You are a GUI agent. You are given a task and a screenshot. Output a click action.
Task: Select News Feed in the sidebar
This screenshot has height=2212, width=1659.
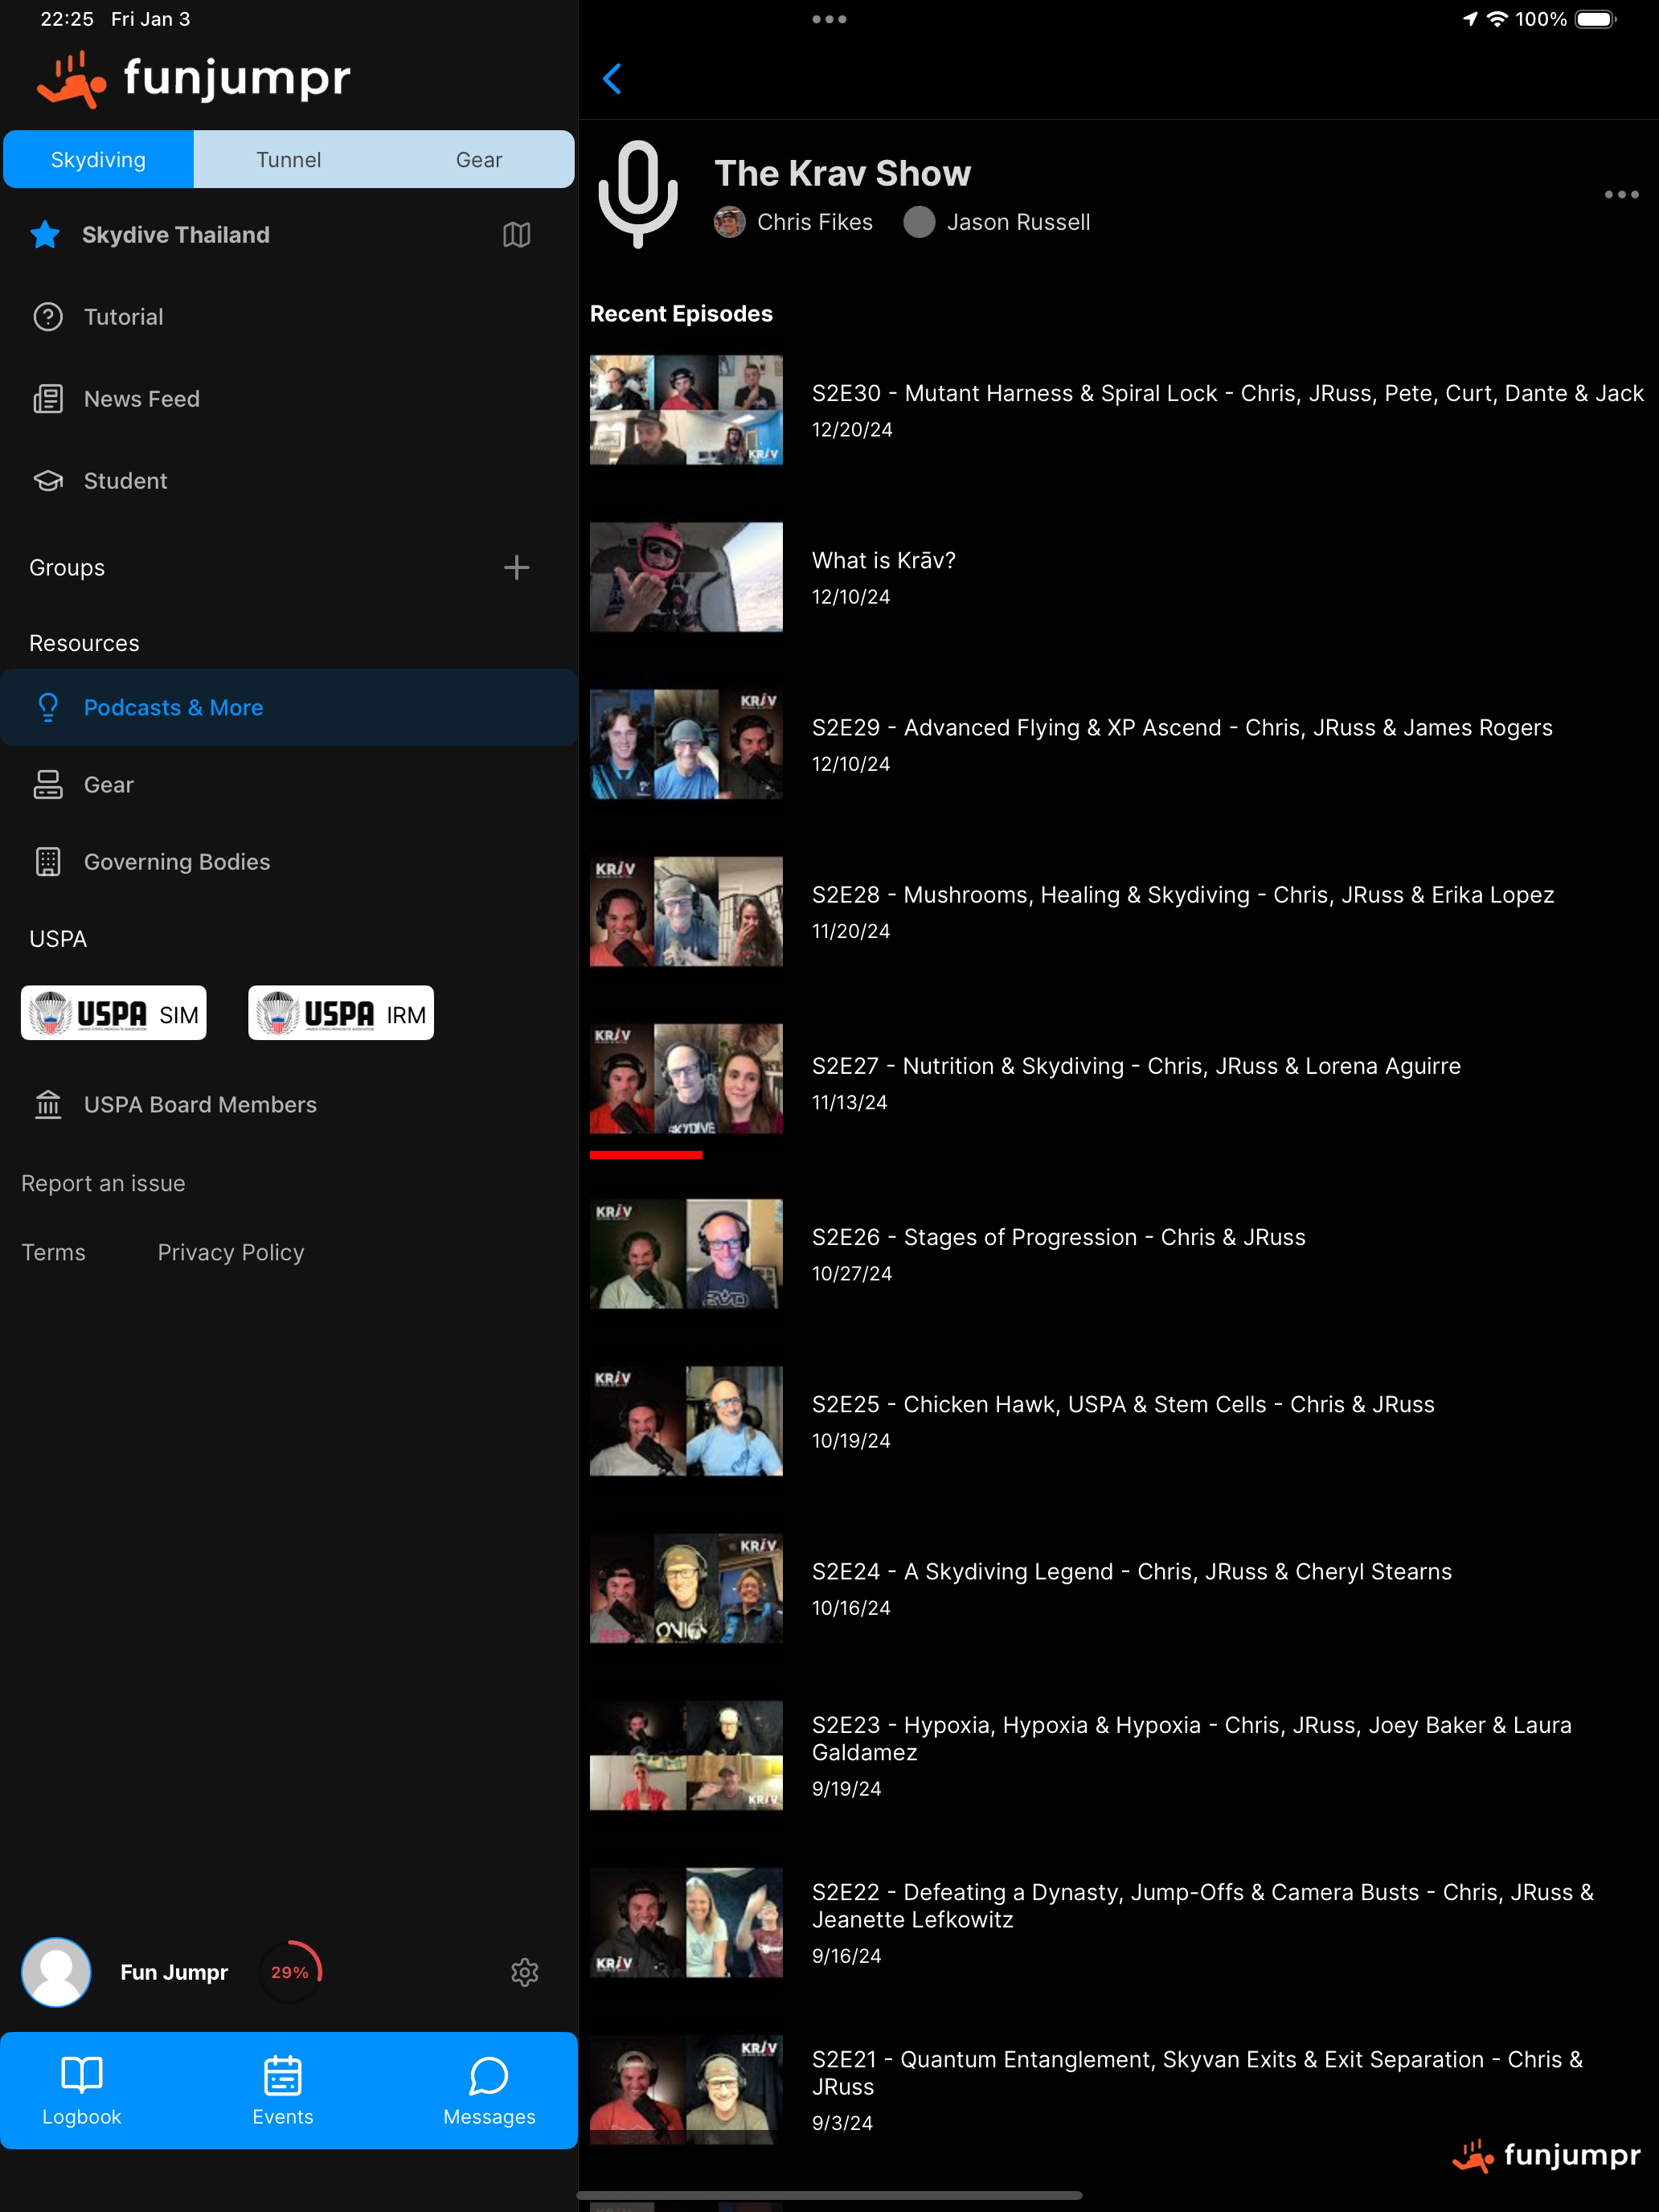tap(141, 399)
